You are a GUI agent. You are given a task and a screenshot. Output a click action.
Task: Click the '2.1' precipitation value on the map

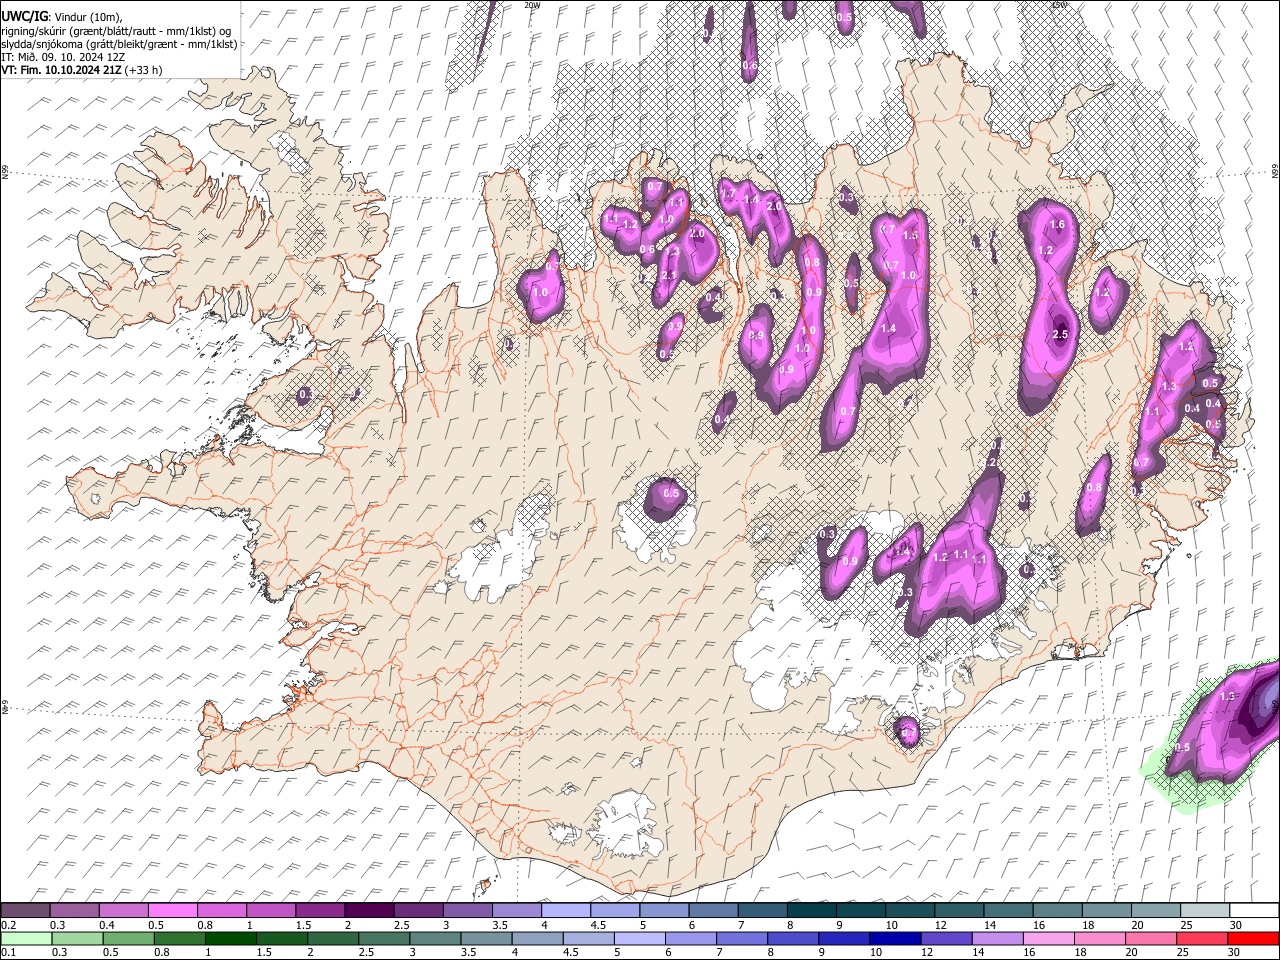670,275
